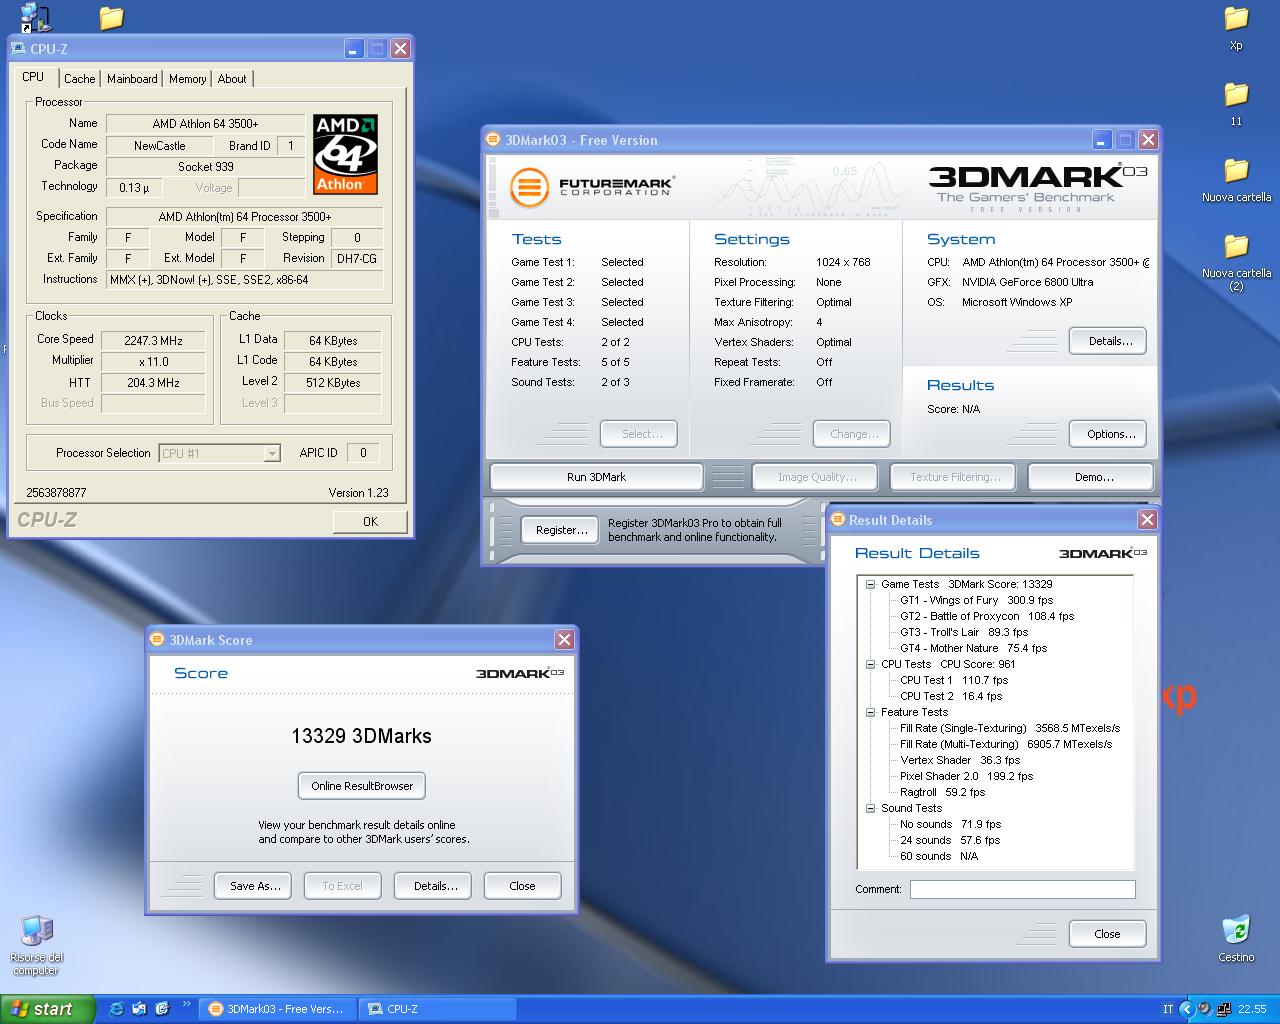Switch to the Mainboard tab in CPU-Z

tap(132, 79)
